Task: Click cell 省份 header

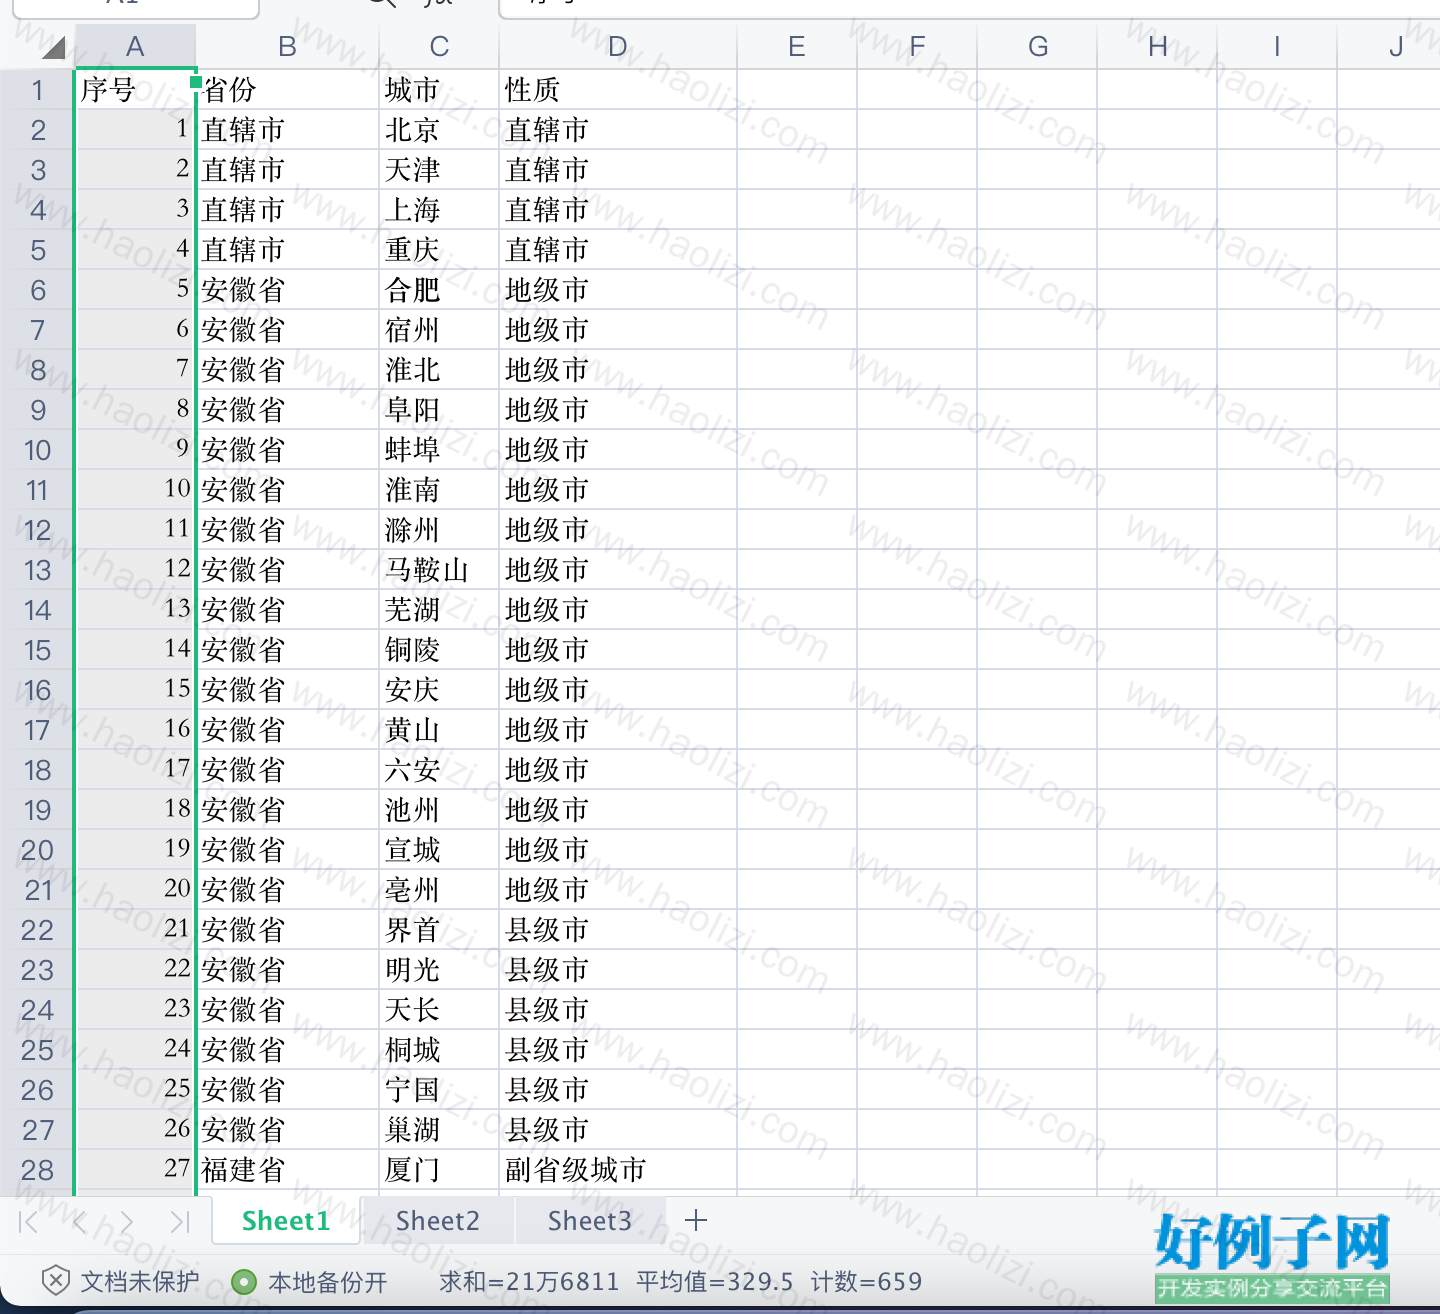Action: pos(288,90)
